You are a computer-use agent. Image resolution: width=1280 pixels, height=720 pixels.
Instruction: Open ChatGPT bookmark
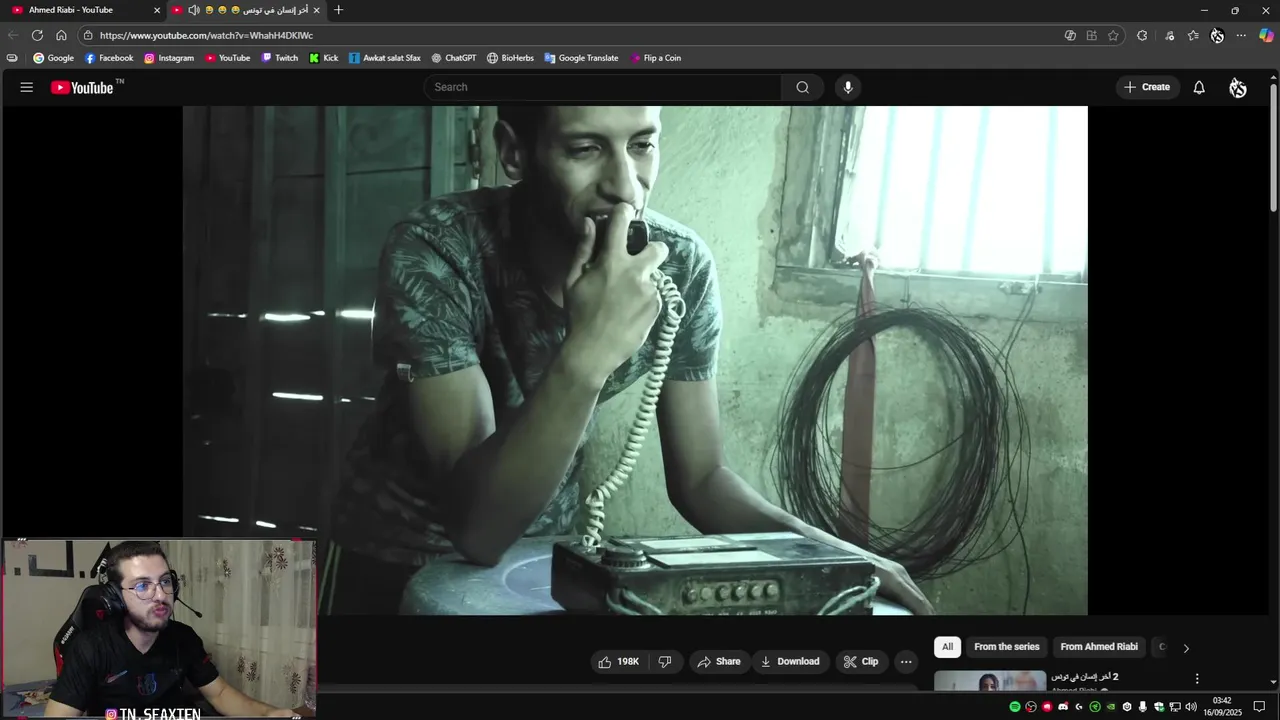[x=453, y=58]
